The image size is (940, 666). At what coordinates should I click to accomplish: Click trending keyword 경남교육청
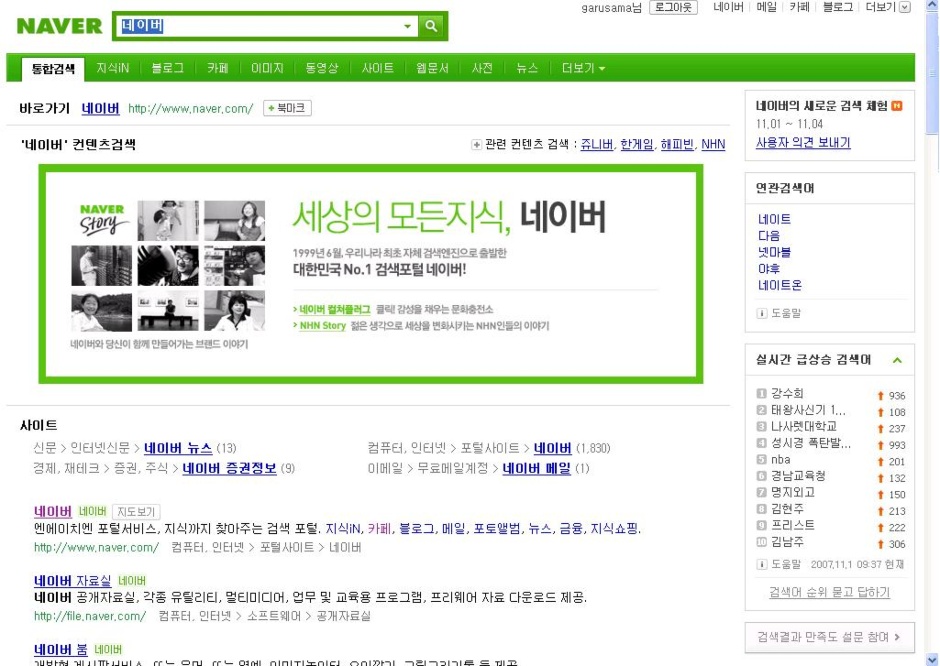click(x=798, y=476)
